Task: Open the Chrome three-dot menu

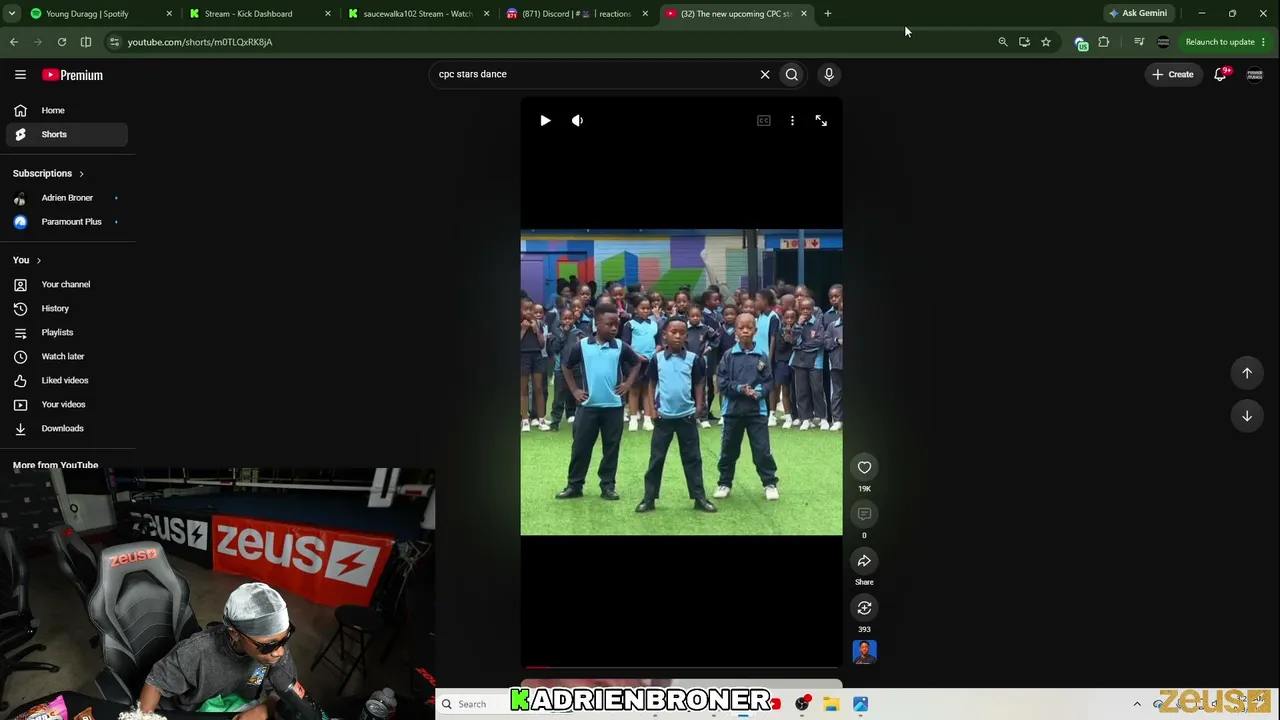Action: point(1264,42)
